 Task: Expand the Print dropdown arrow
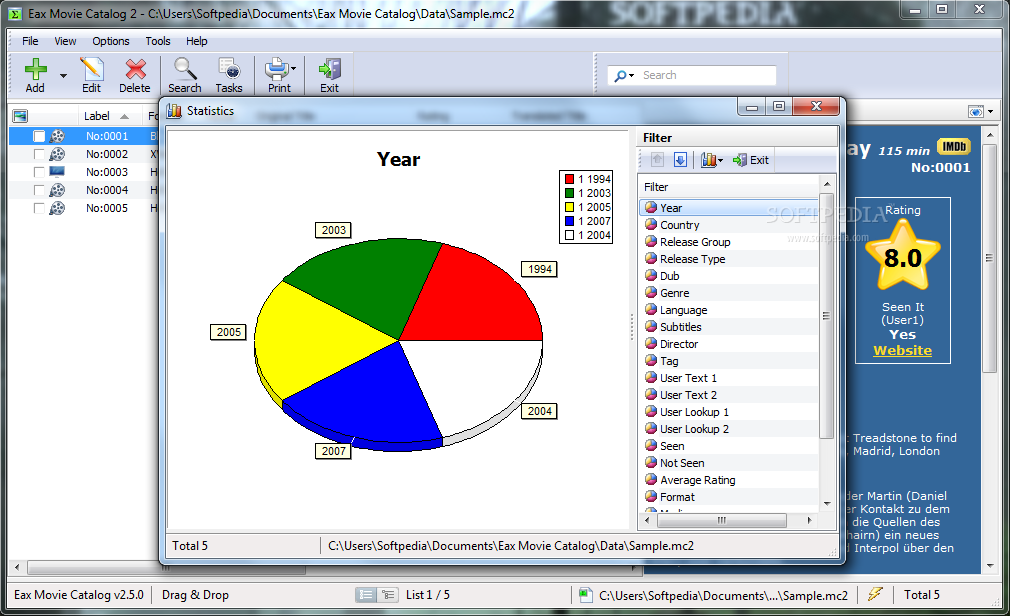[x=294, y=68]
